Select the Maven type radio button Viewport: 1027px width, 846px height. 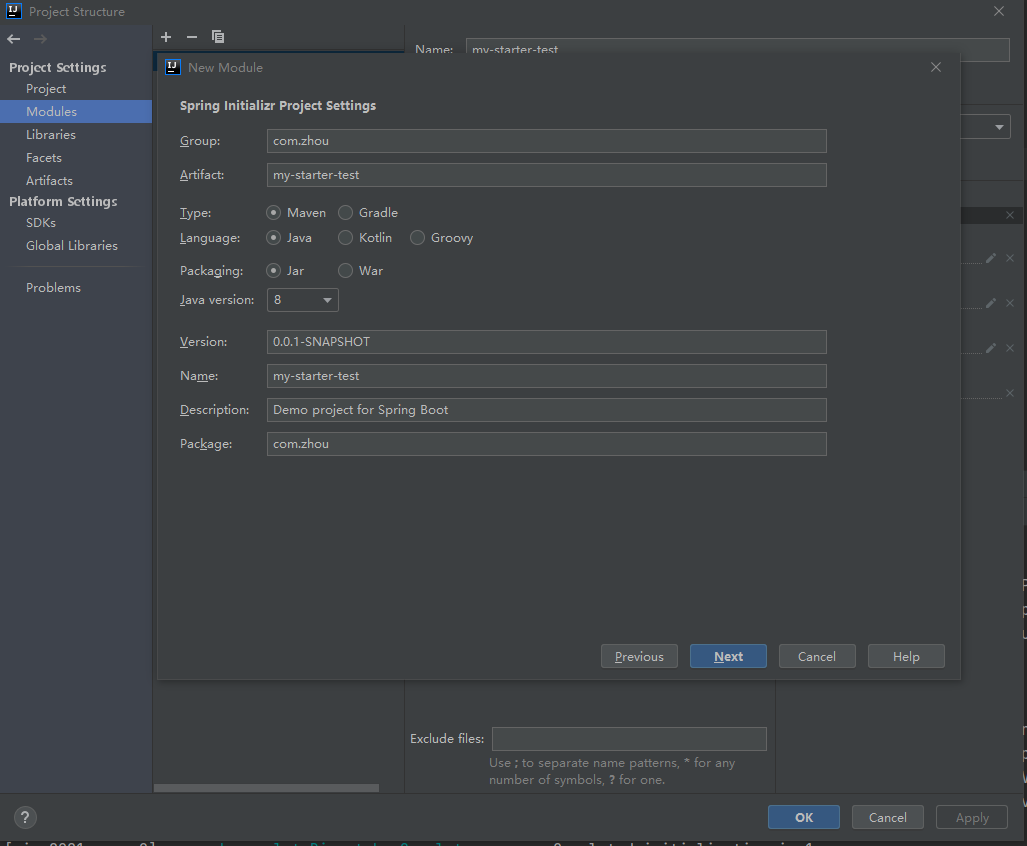tap(274, 213)
